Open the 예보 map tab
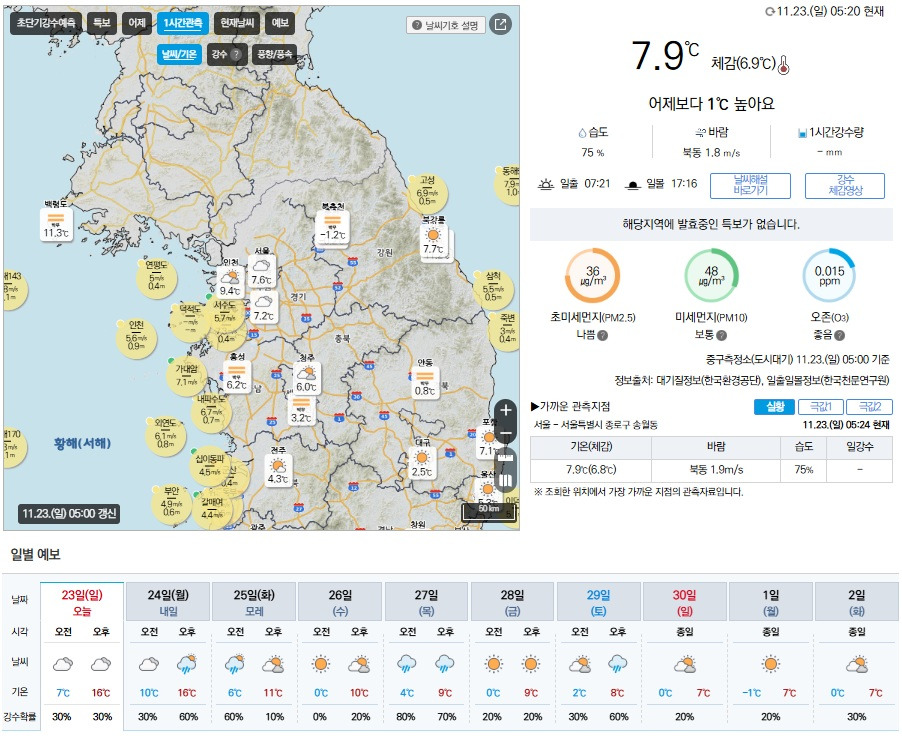 (280, 23)
